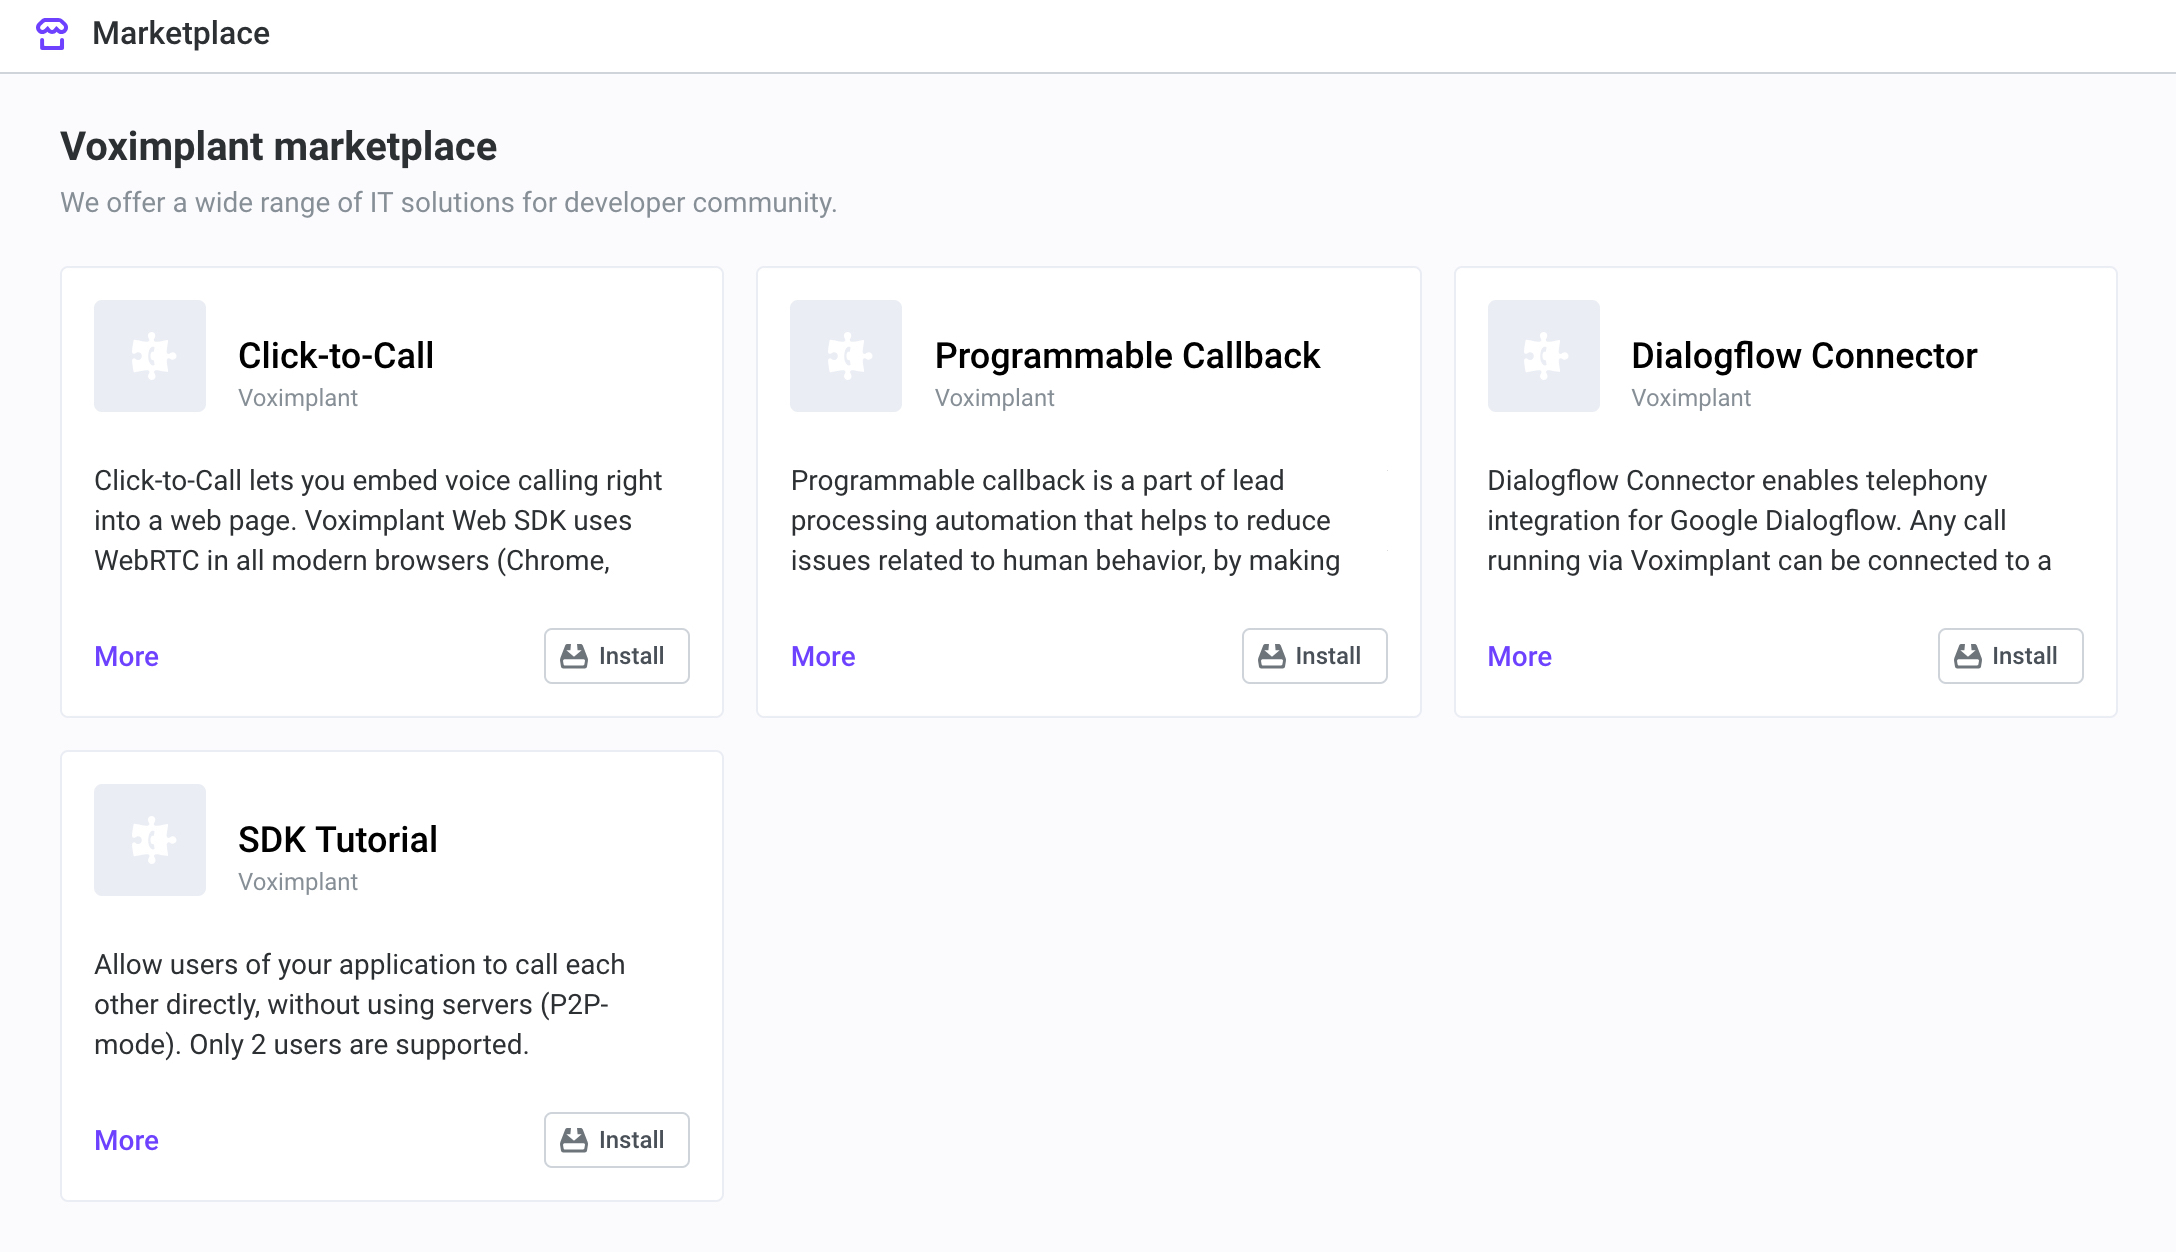2176x1252 pixels.
Task: Install the Click-to-Call module
Action: tap(617, 656)
